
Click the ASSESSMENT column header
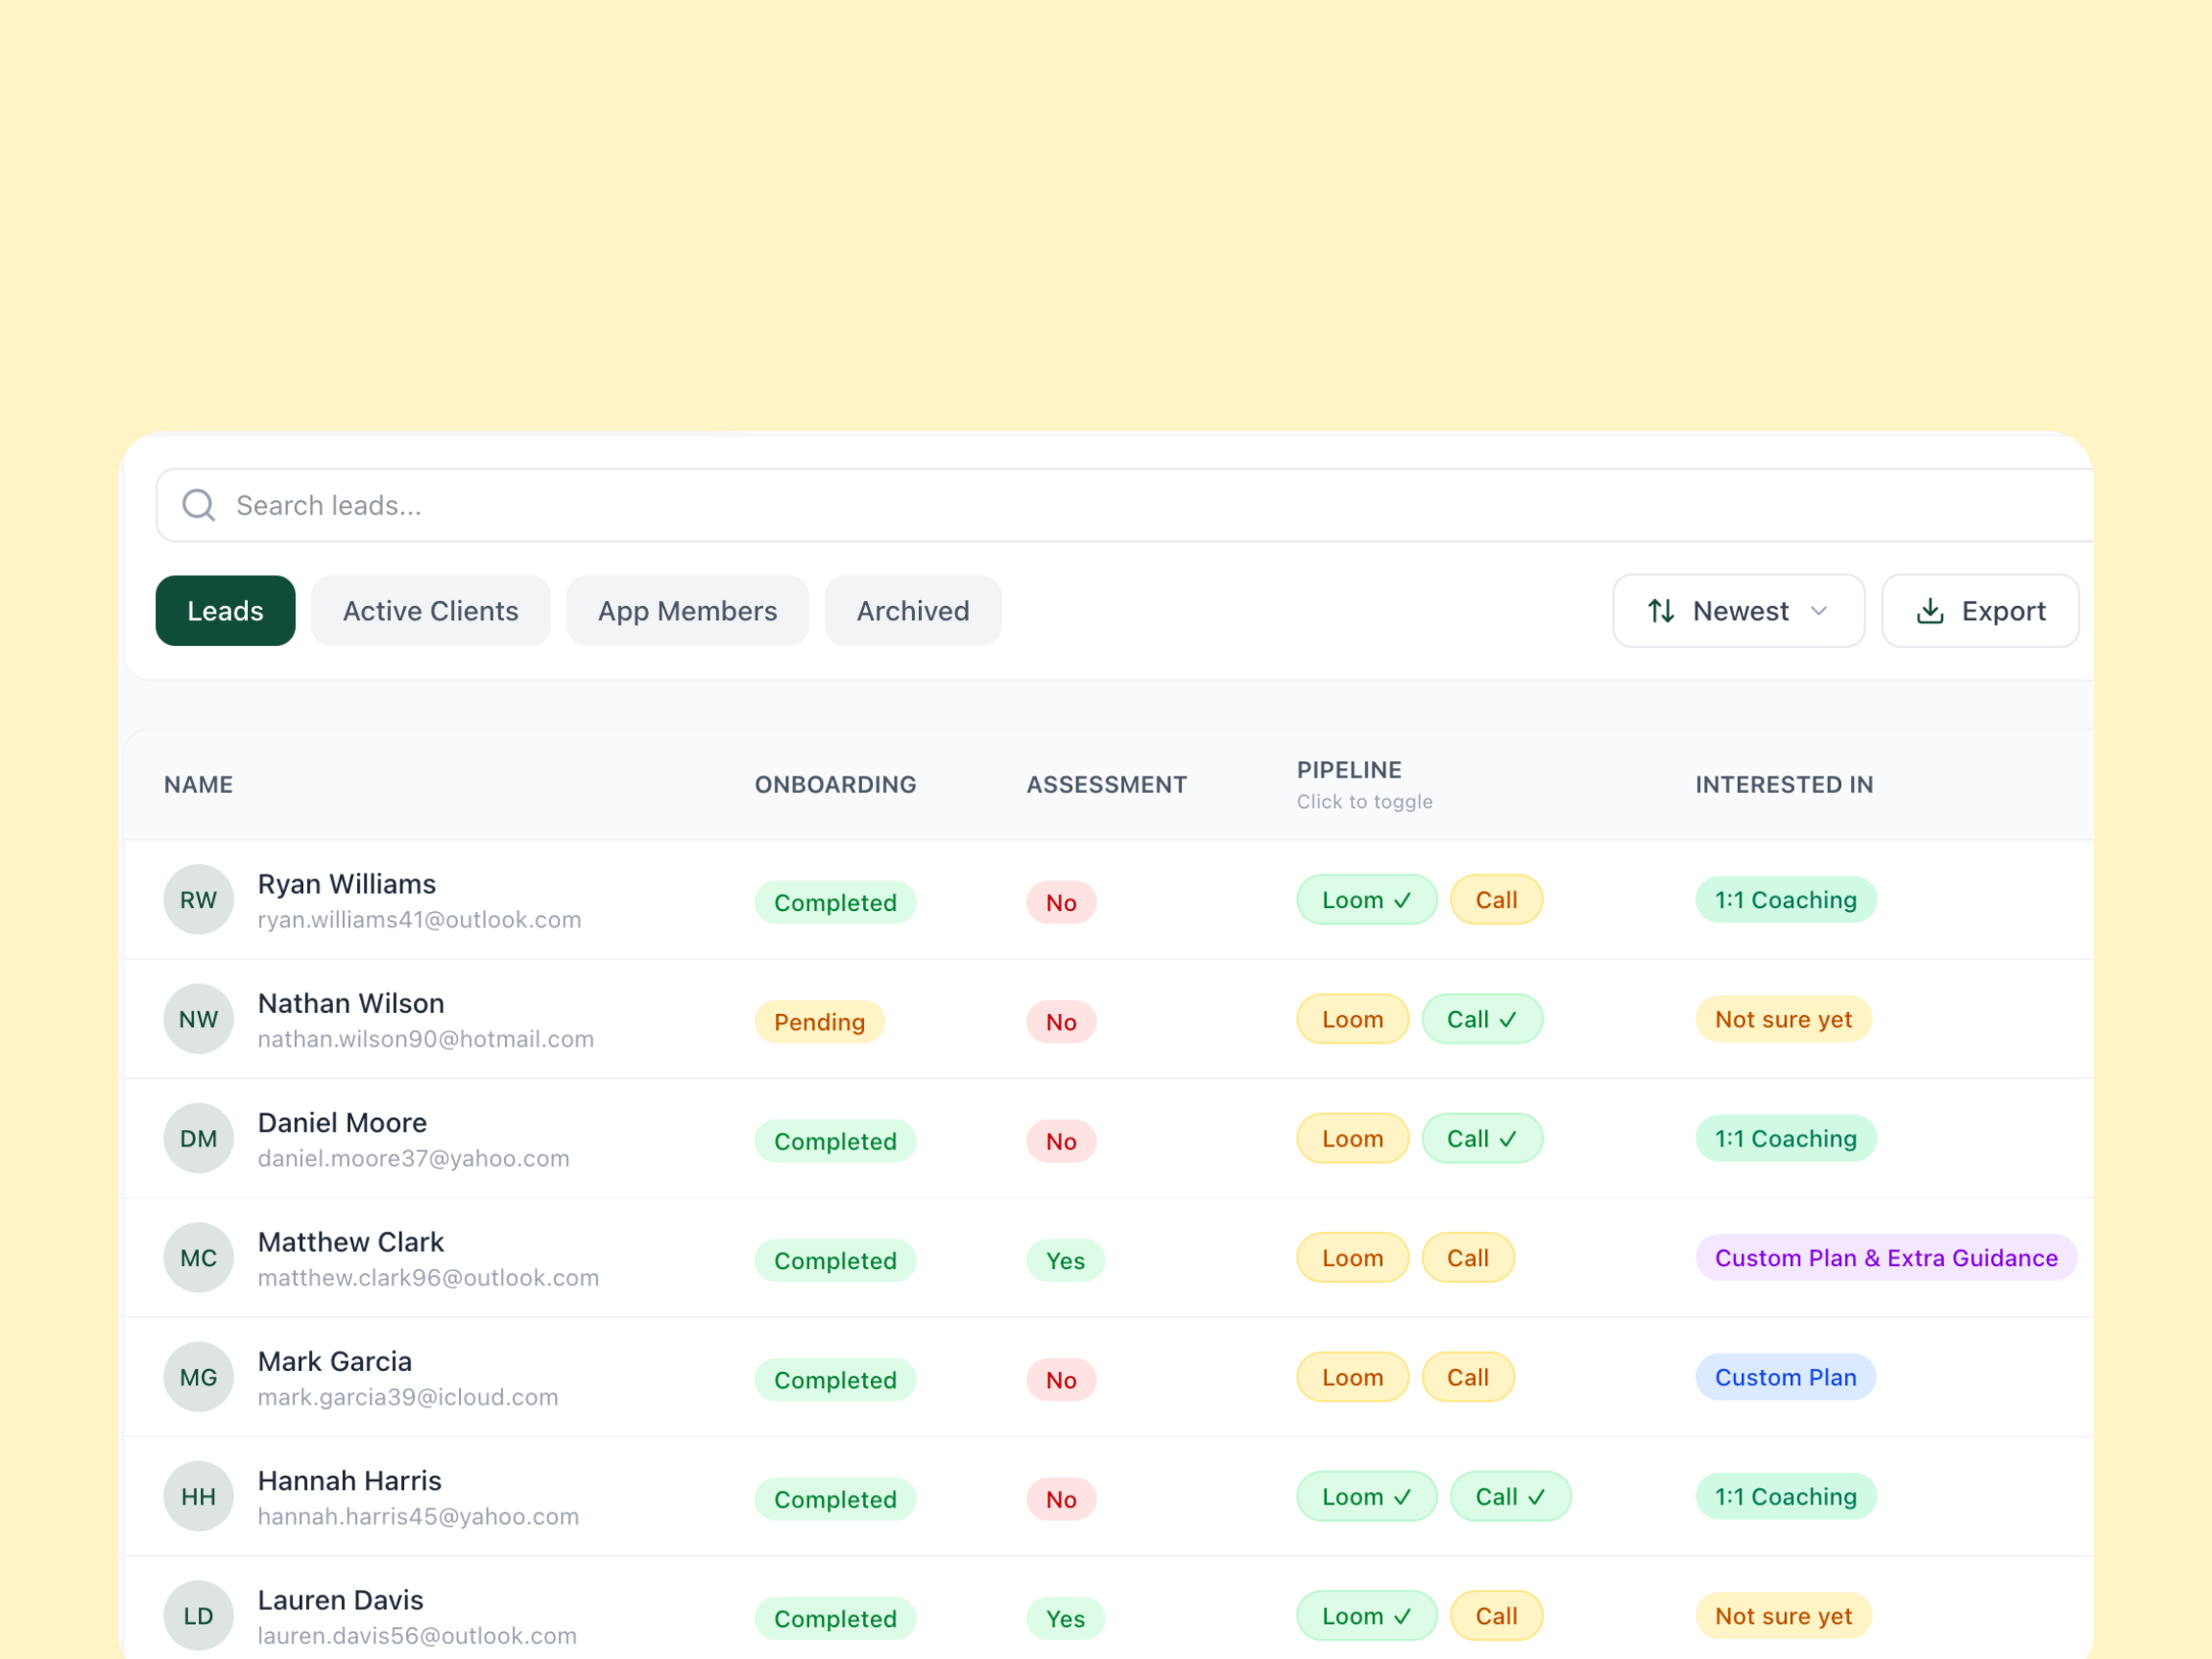click(1106, 785)
